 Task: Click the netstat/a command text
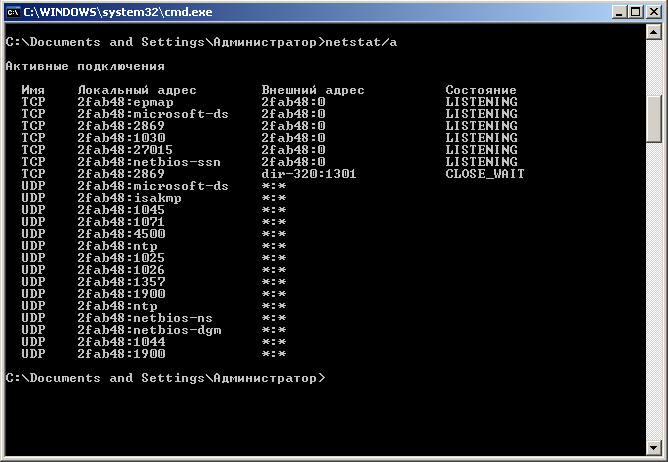coord(365,42)
